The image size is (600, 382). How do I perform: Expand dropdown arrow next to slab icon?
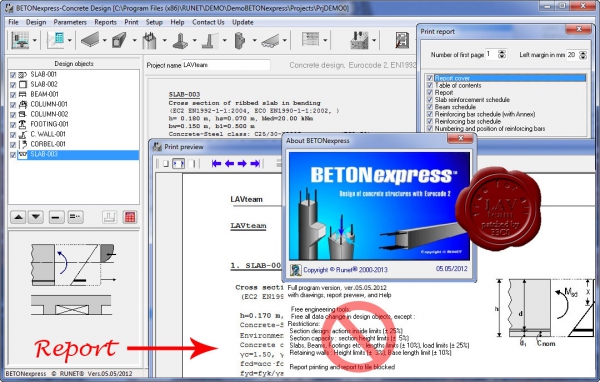click(104, 40)
